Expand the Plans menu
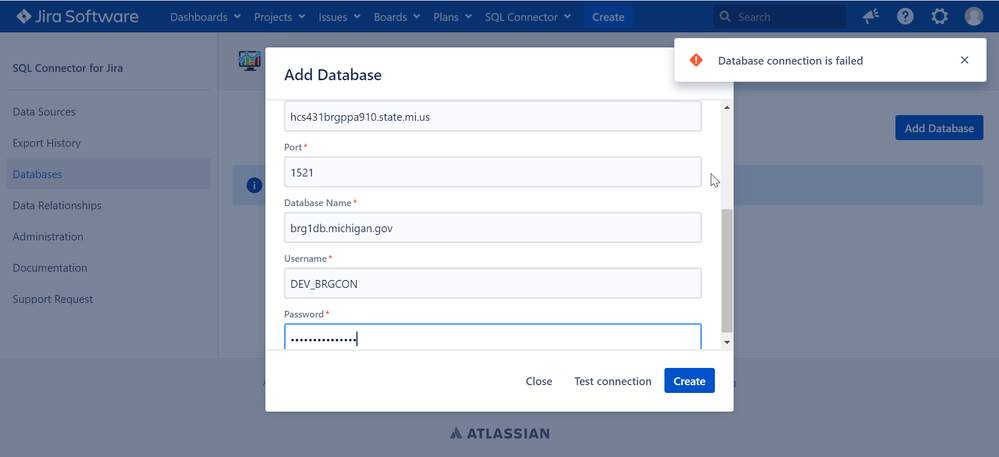 click(x=452, y=17)
